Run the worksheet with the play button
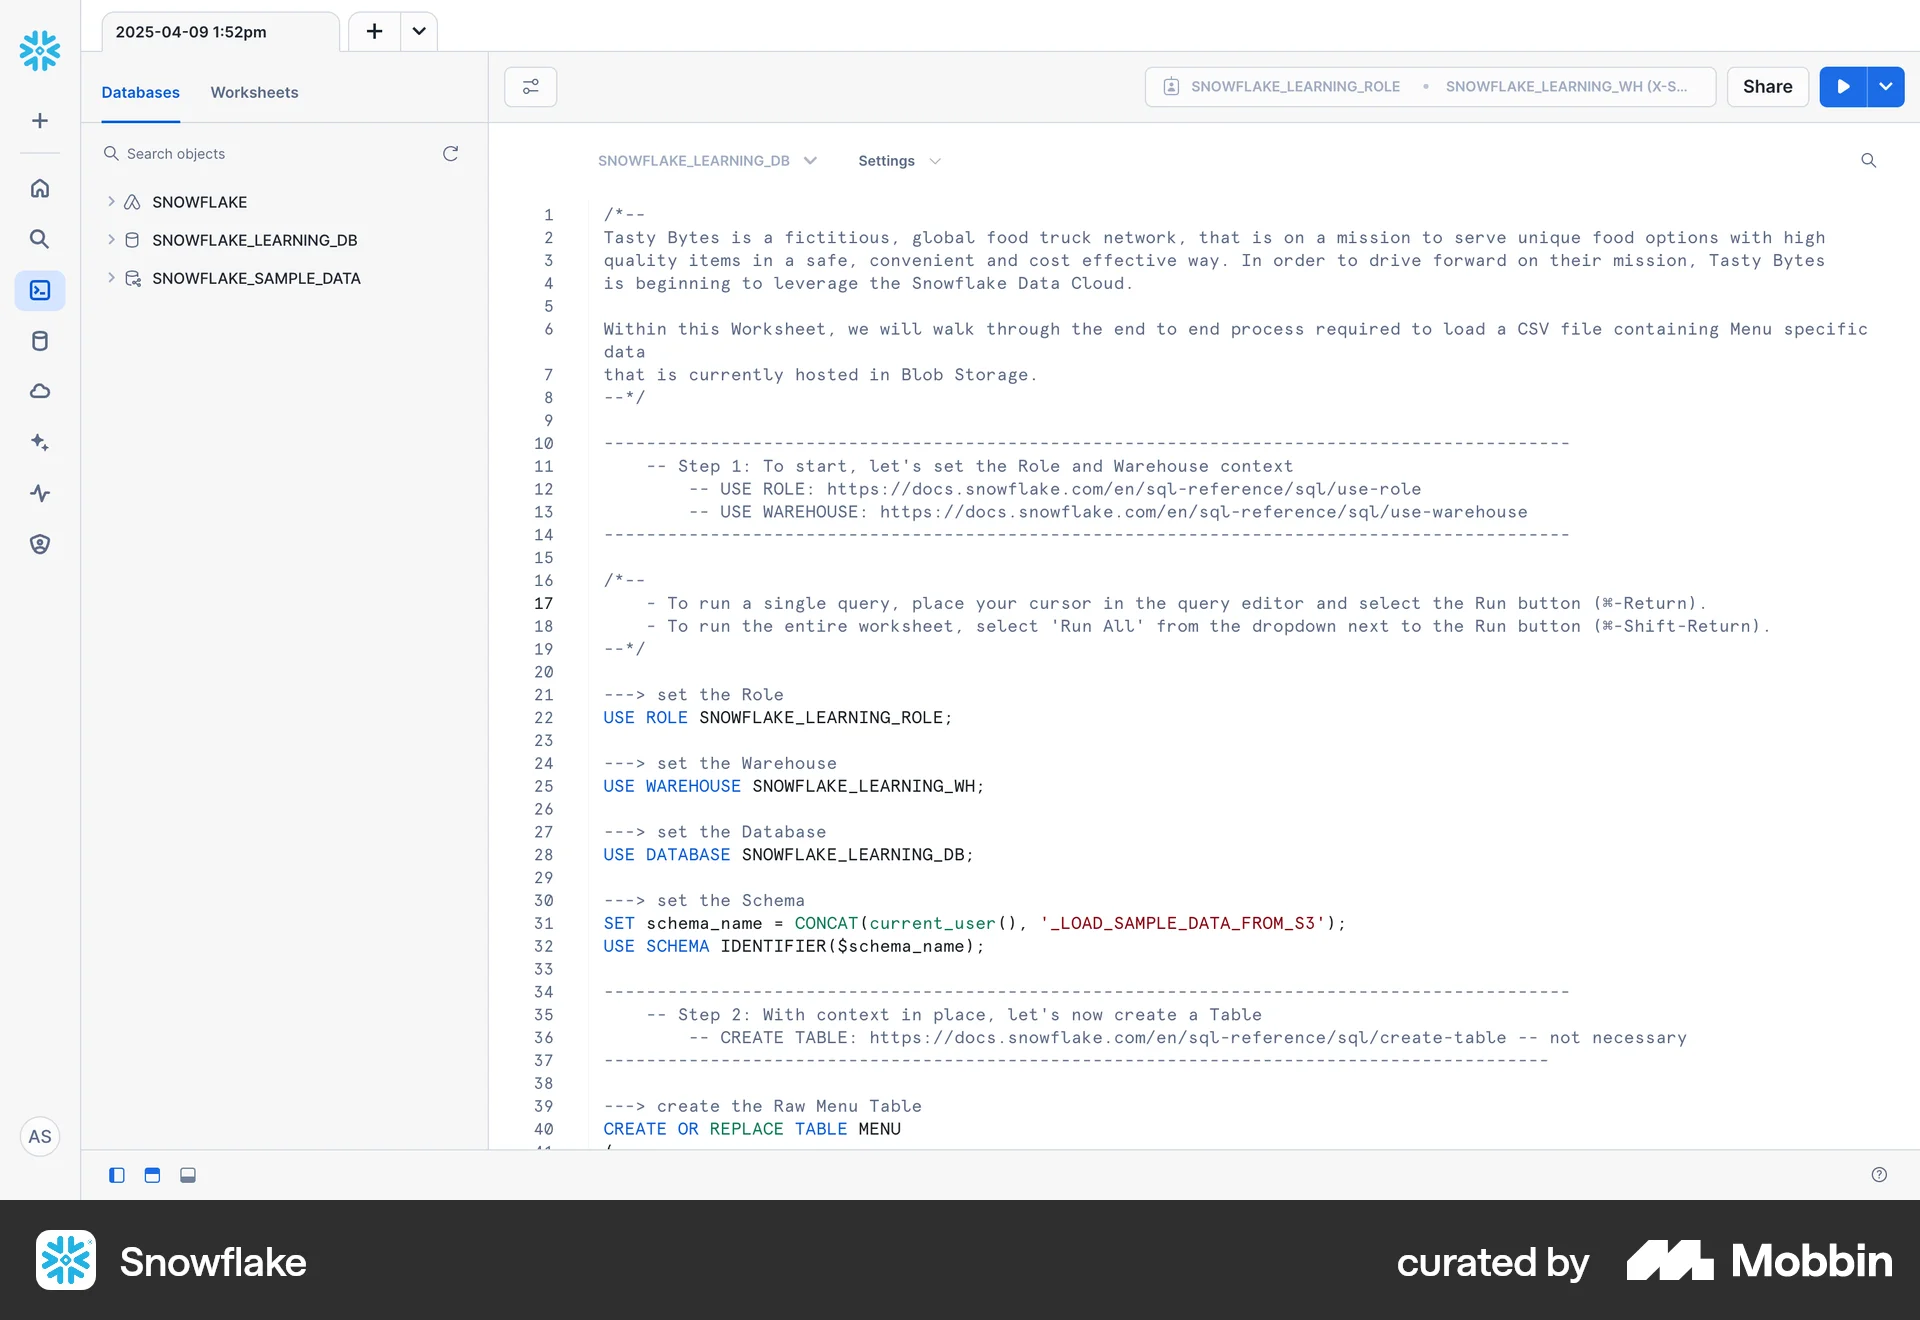This screenshot has width=1920, height=1320. click(1842, 86)
